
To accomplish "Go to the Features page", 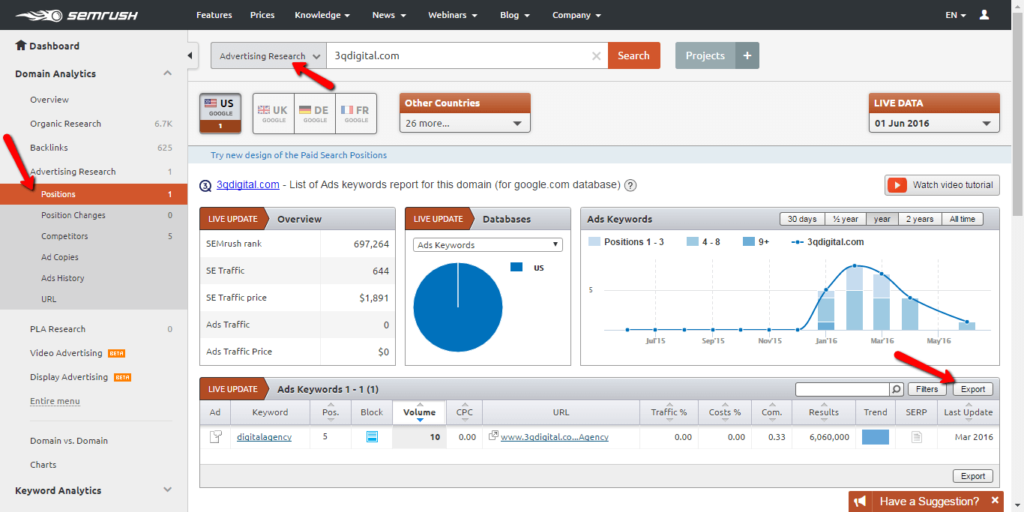I will point(214,15).
